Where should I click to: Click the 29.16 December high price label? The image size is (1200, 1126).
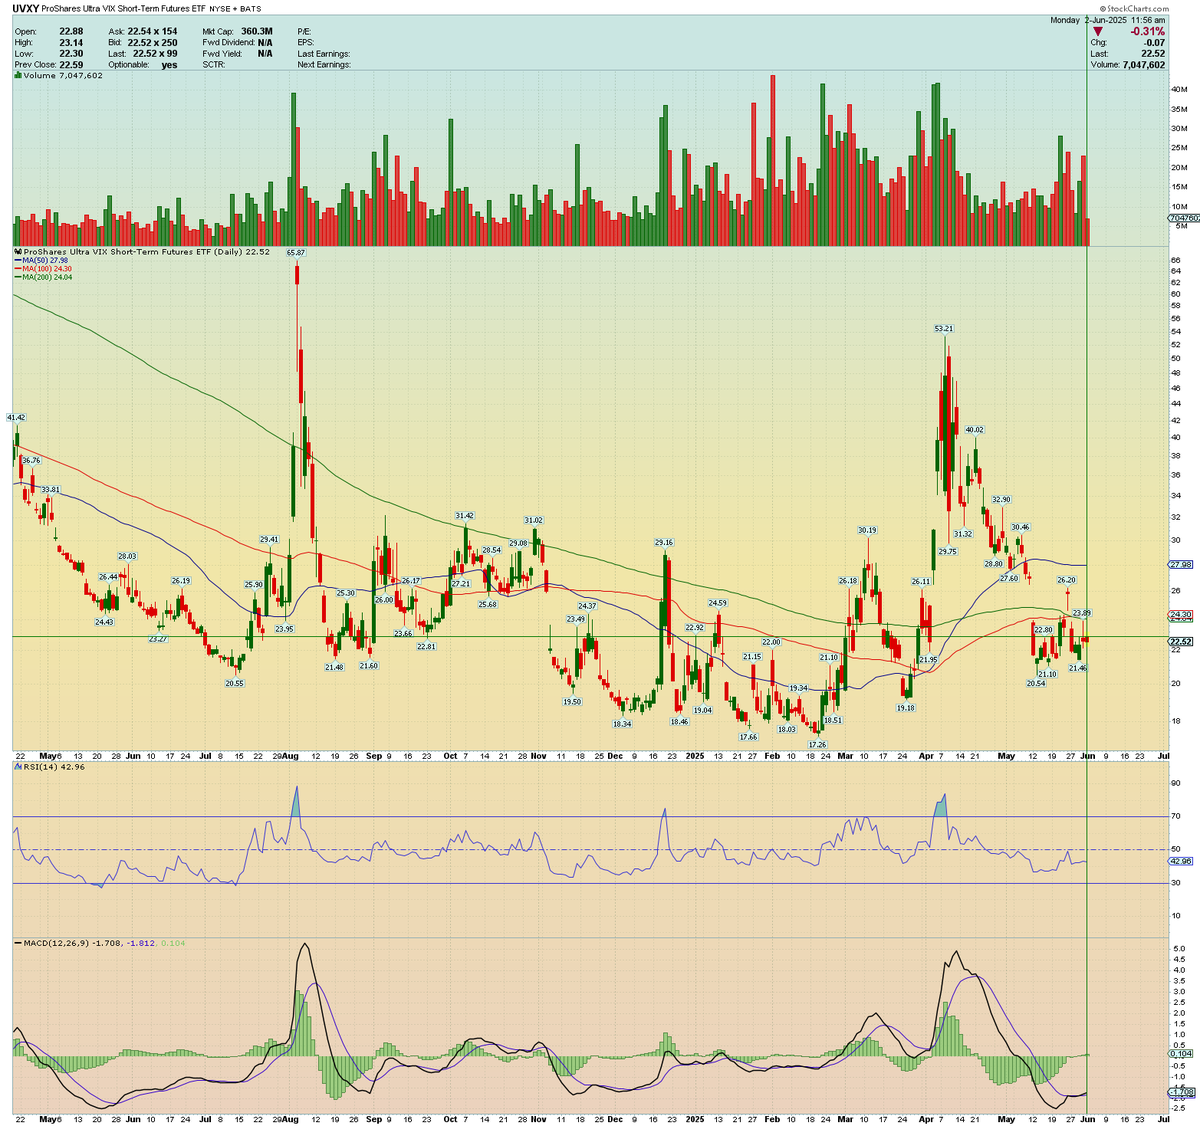pos(664,542)
